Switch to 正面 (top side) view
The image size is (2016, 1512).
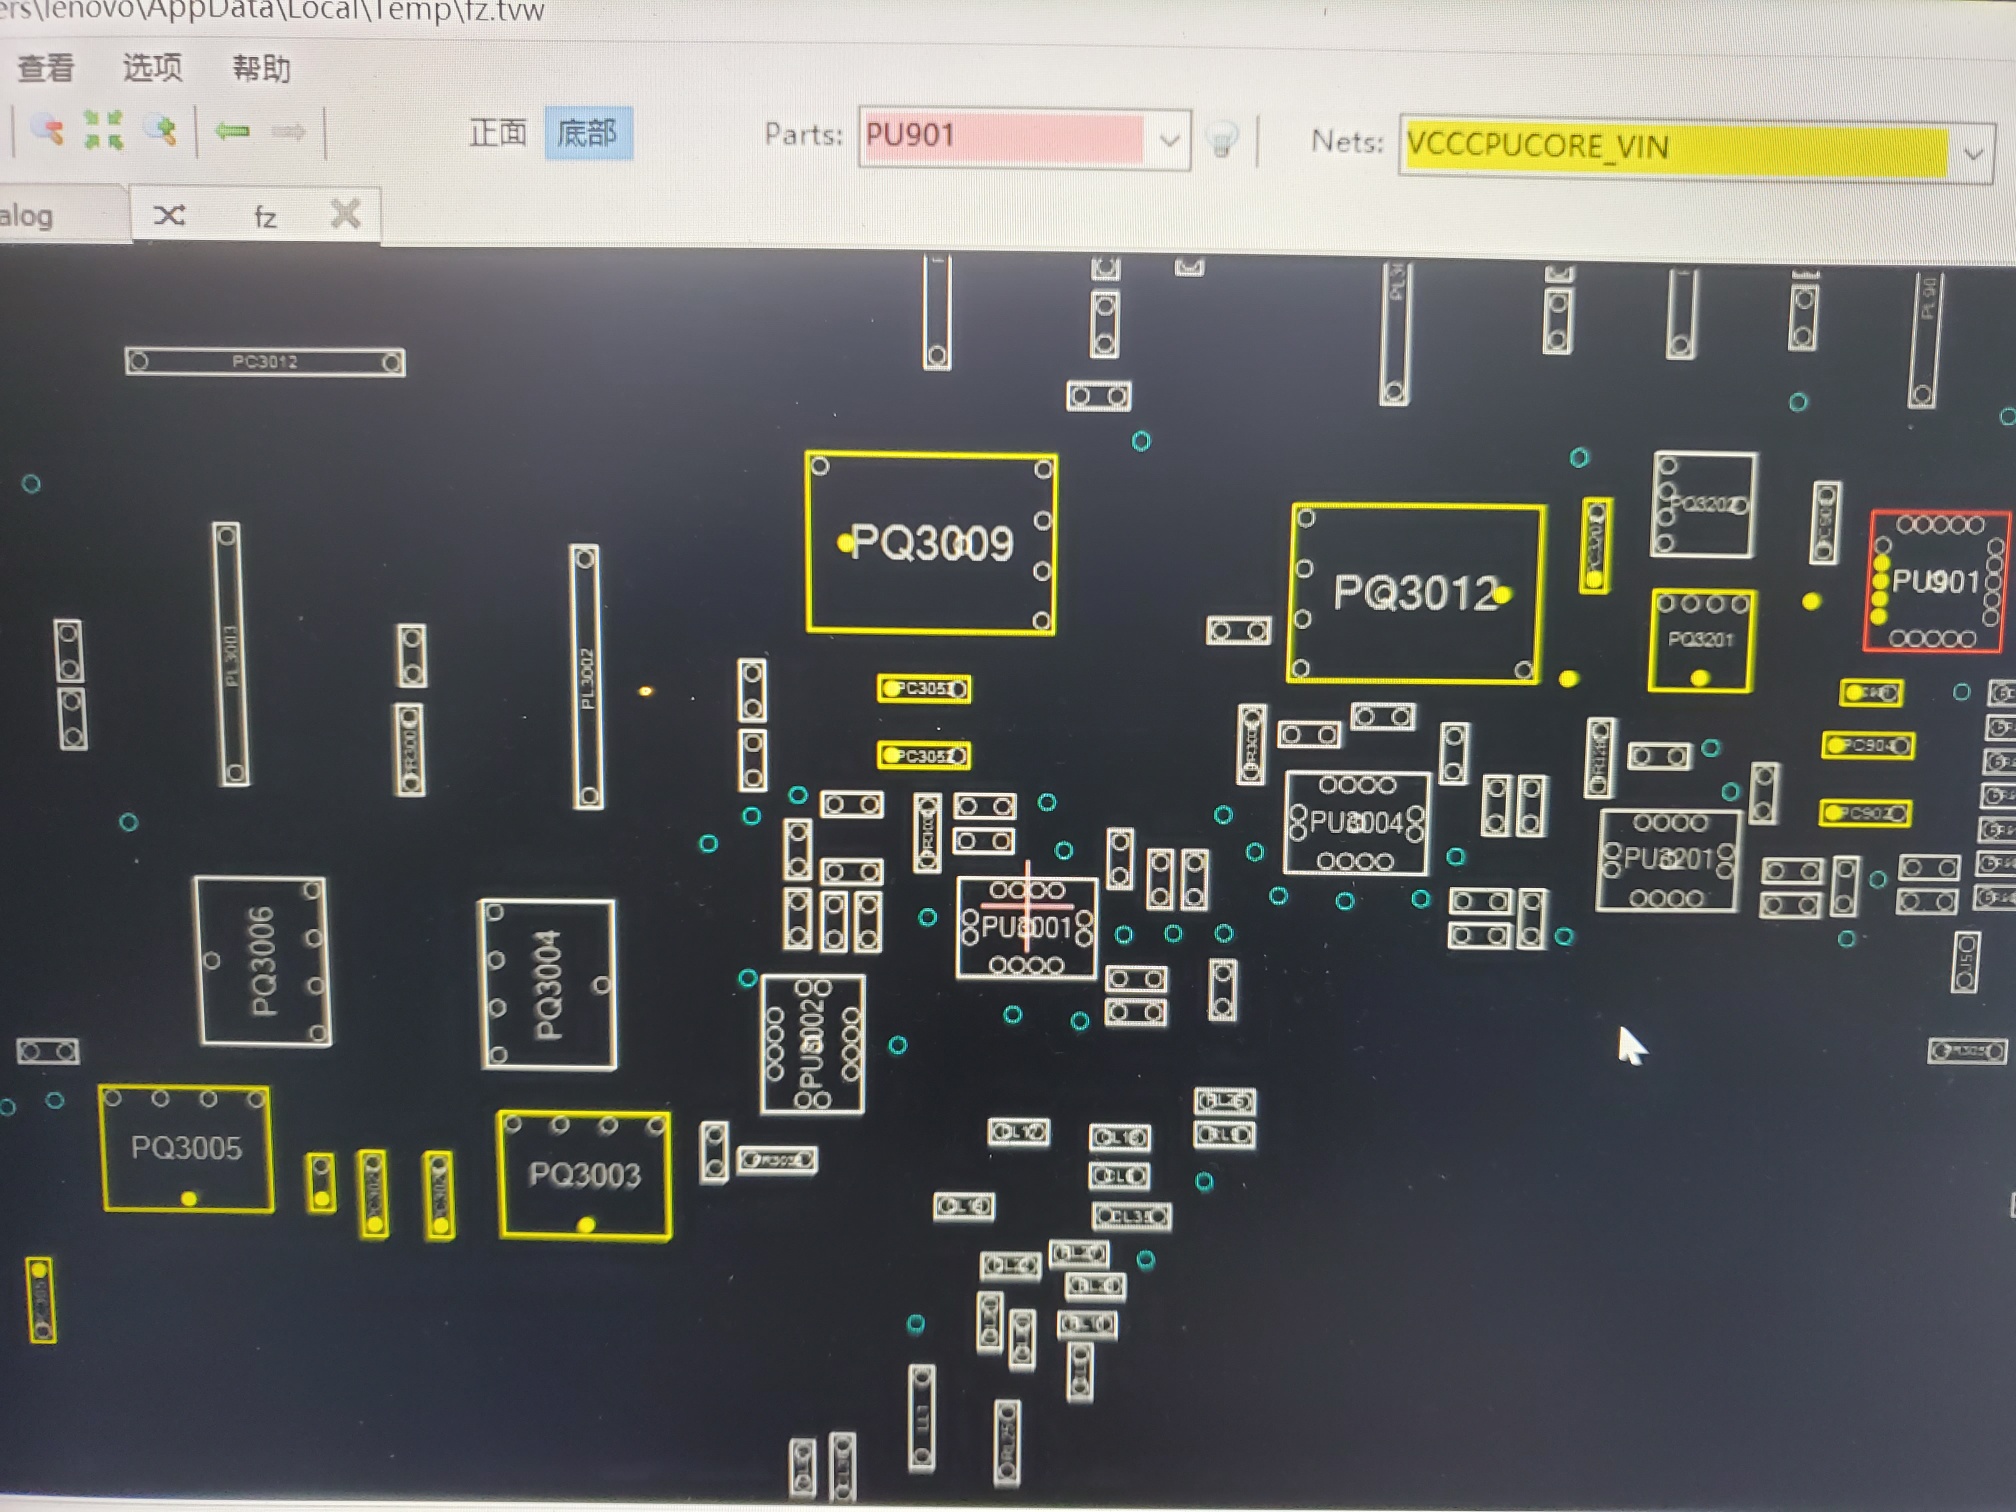[498, 132]
